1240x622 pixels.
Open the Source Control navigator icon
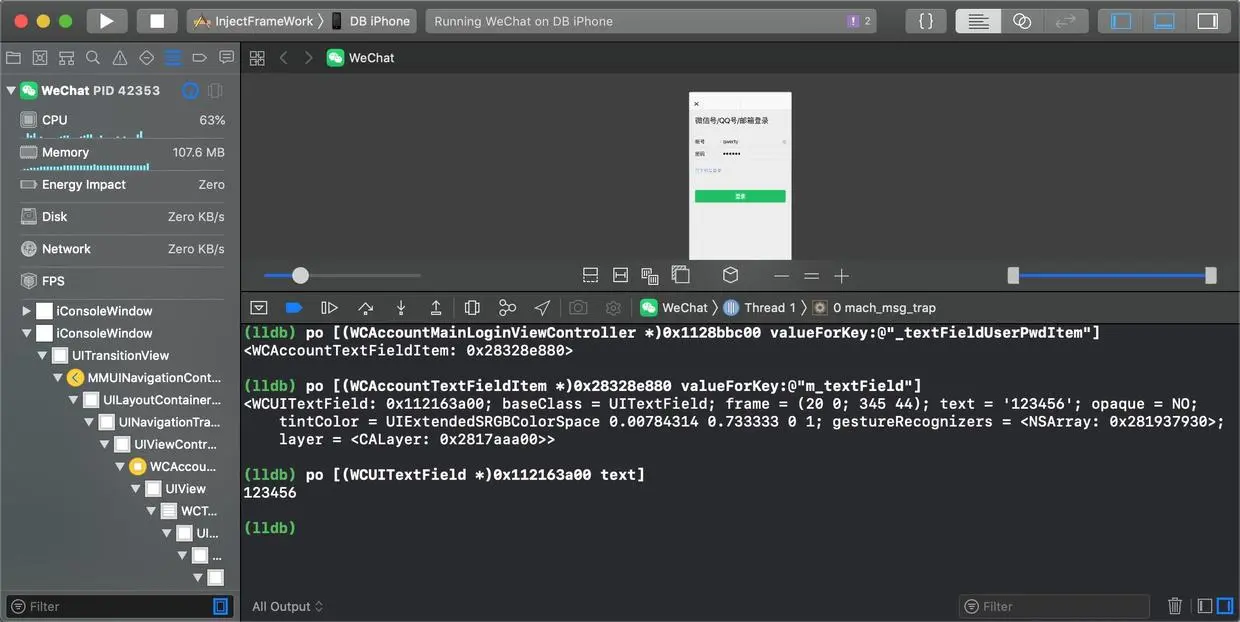40,58
